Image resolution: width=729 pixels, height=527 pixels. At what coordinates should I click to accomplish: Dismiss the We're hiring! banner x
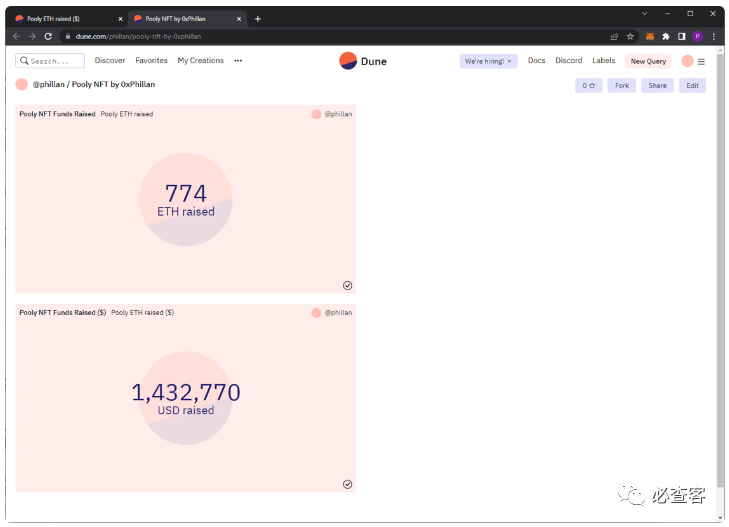510,61
